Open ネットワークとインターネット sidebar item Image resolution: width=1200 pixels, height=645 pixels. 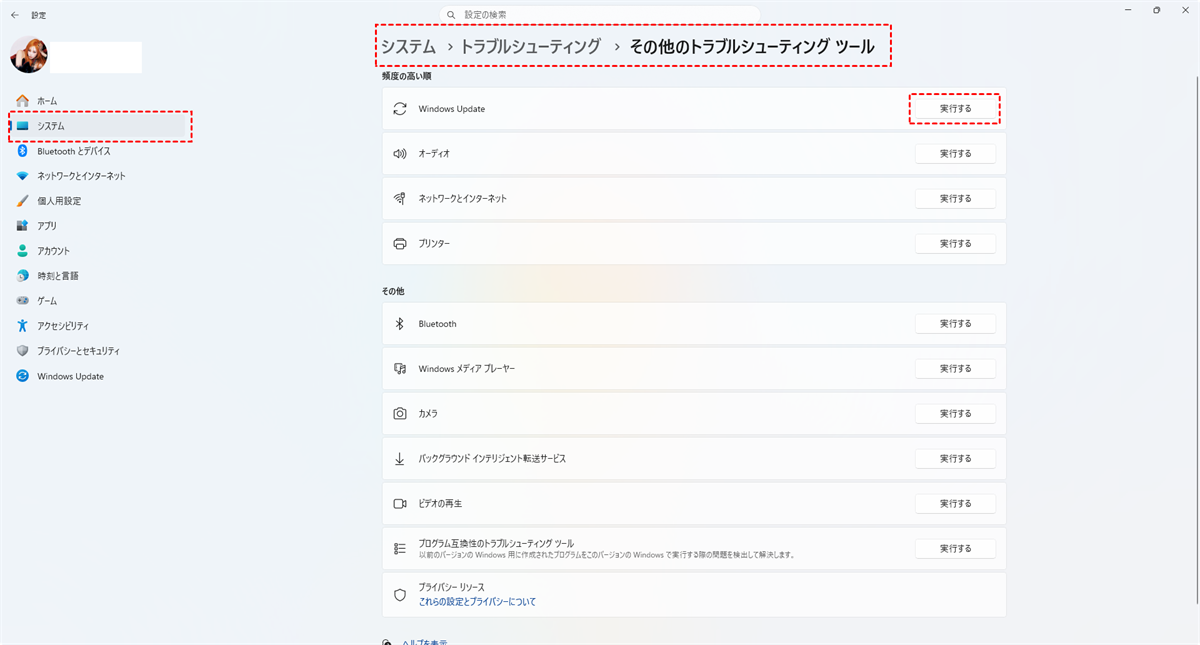pyautogui.click(x=81, y=176)
